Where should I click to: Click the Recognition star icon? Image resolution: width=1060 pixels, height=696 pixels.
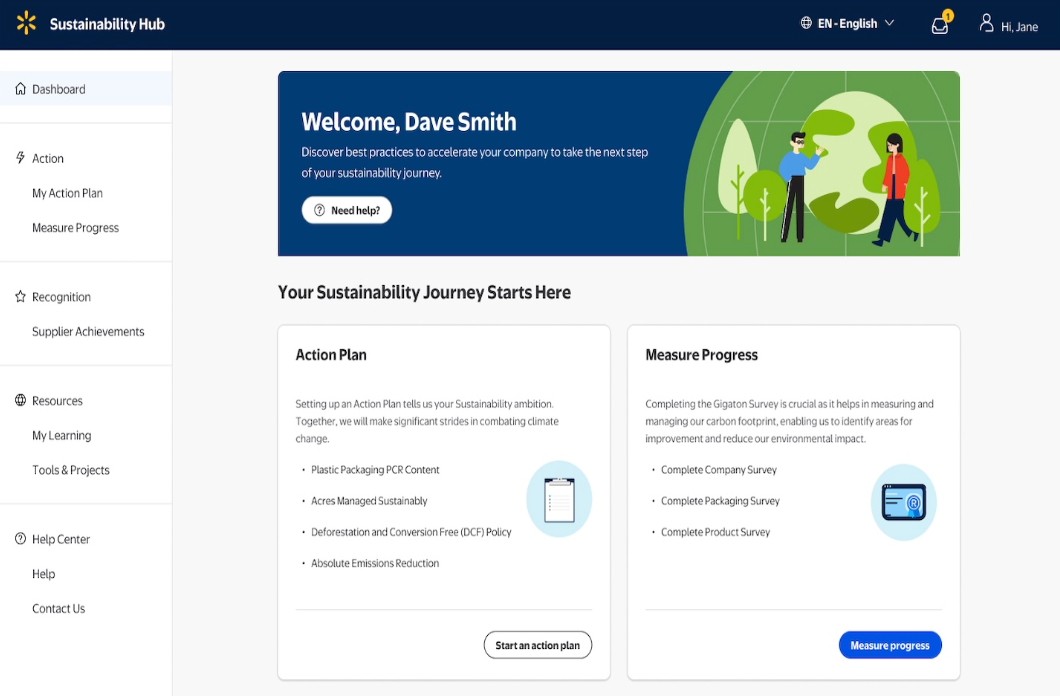click(20, 296)
